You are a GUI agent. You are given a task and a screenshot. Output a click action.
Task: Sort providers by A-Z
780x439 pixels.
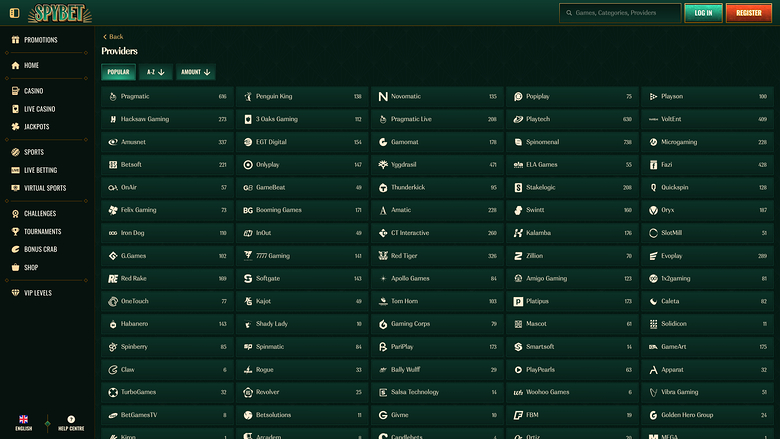pos(156,72)
